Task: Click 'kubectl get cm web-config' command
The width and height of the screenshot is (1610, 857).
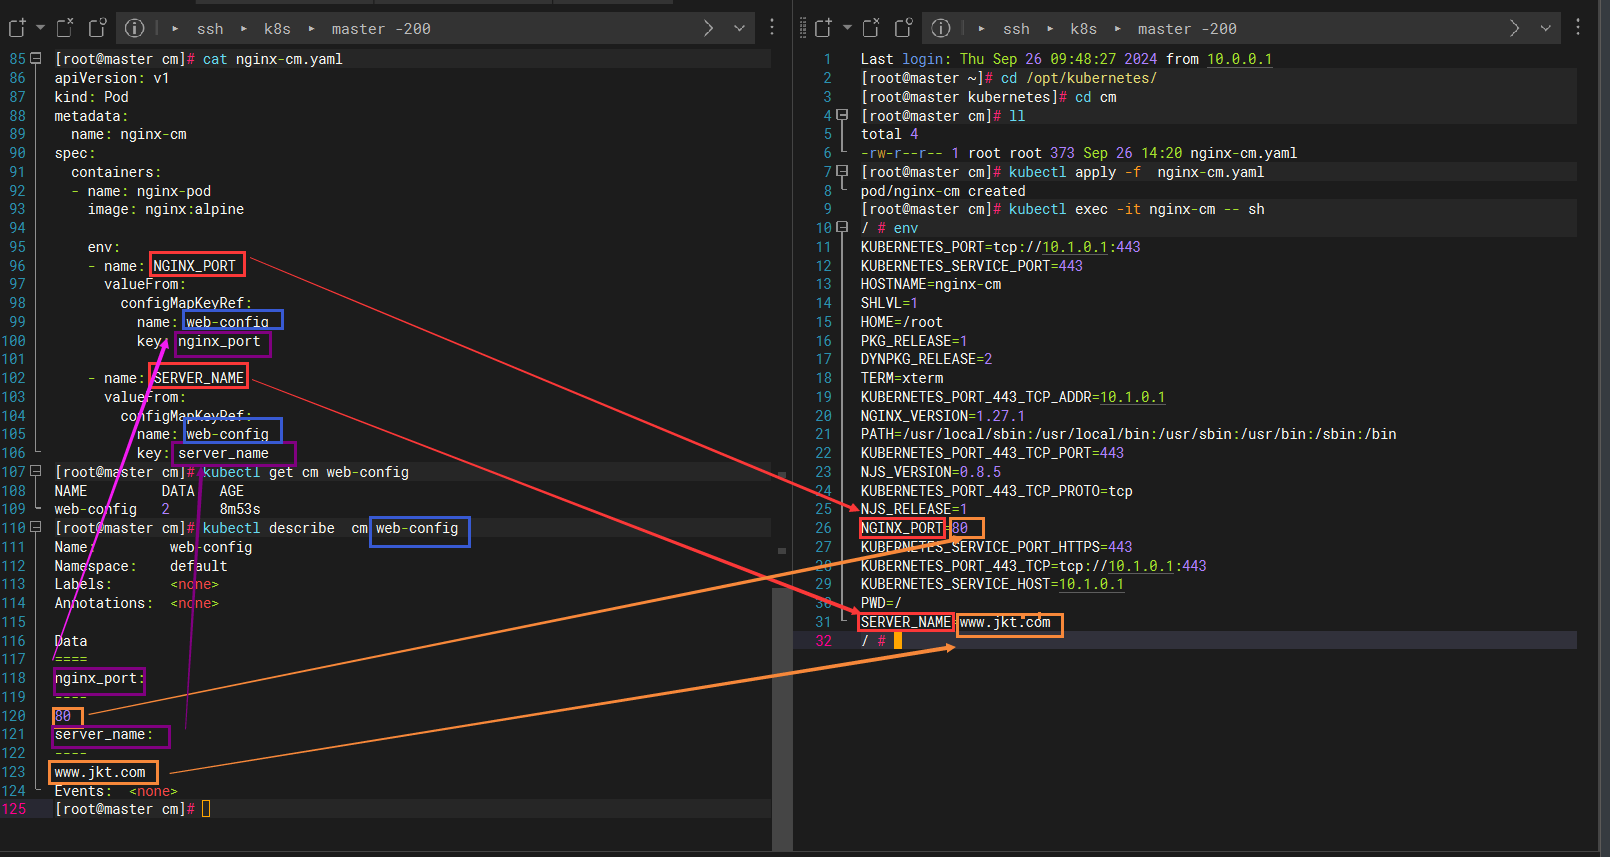Action: pyautogui.click(x=306, y=472)
